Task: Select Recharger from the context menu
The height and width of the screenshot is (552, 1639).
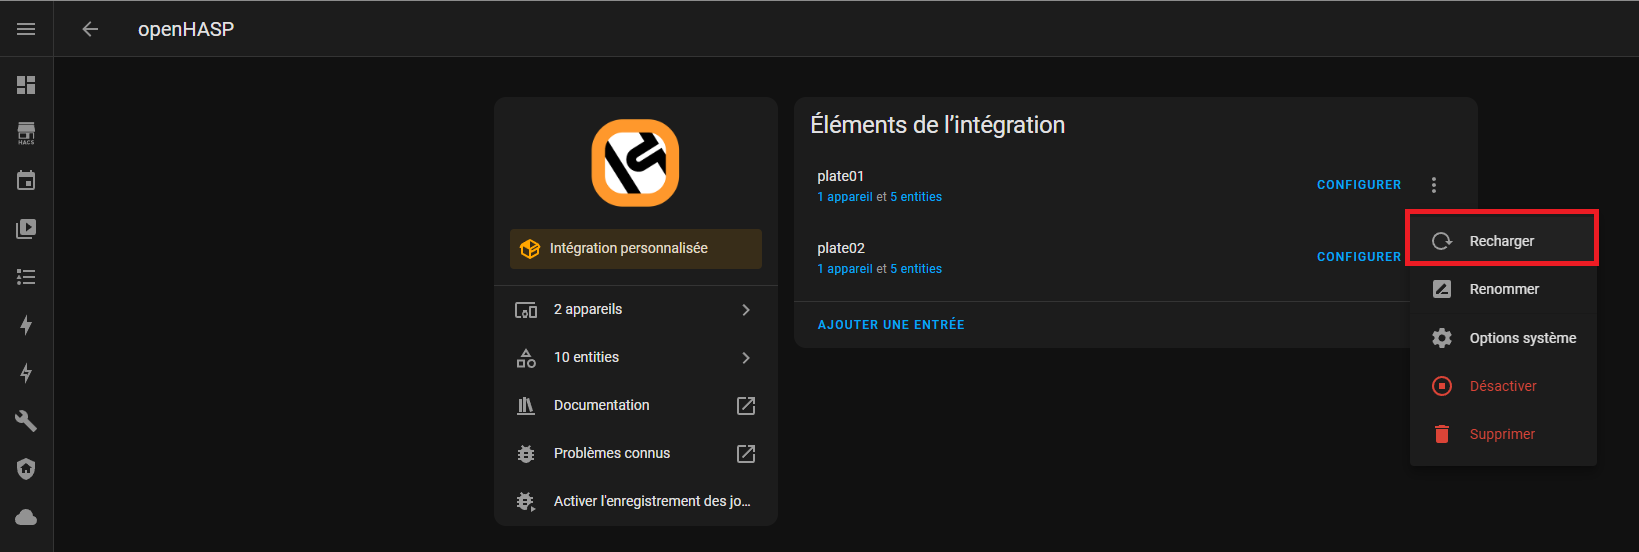Action: 1503,241
